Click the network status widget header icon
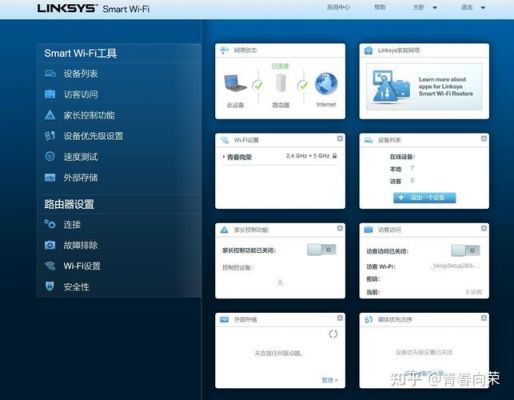Screen dimensions: 514x400 tap(224, 50)
